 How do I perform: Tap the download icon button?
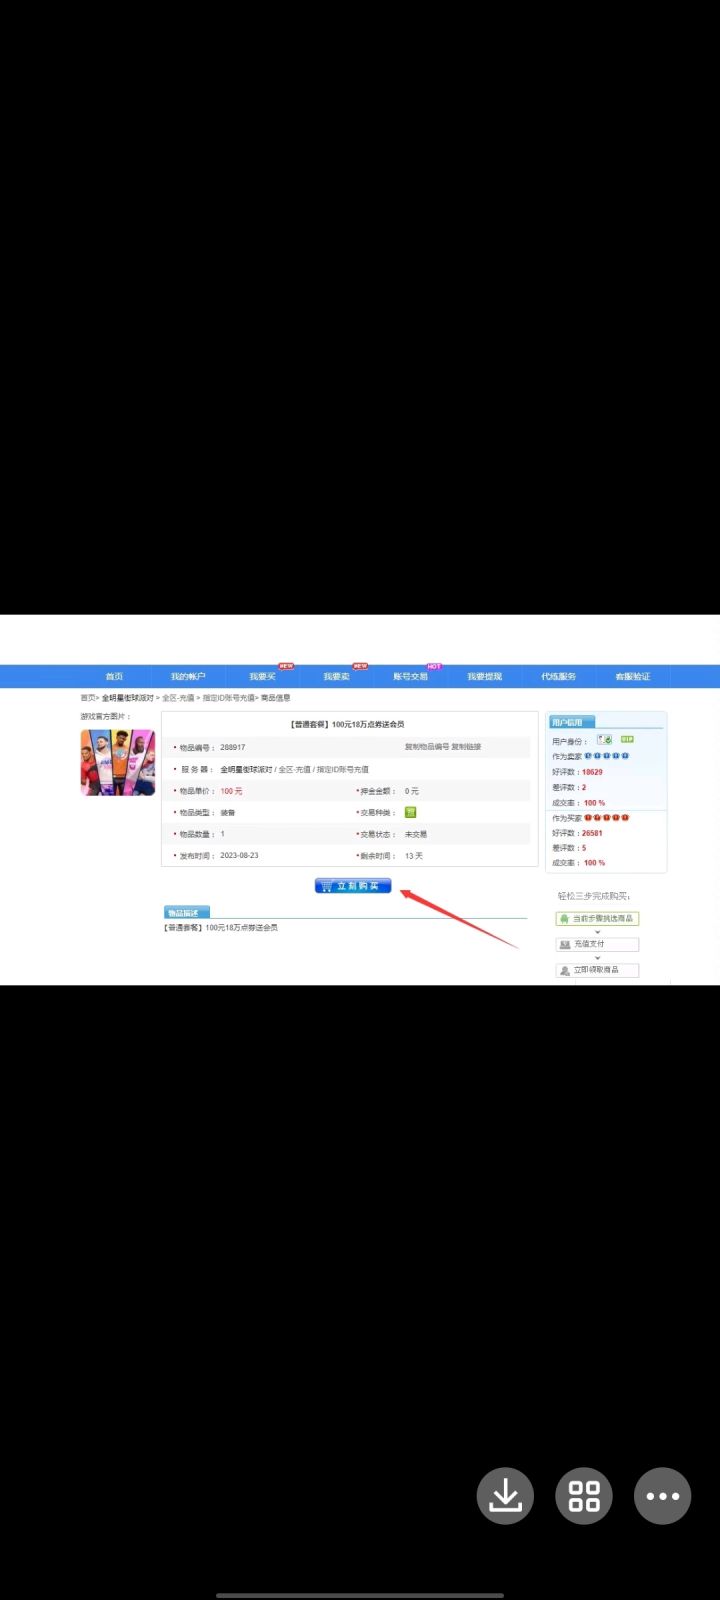(505, 1496)
